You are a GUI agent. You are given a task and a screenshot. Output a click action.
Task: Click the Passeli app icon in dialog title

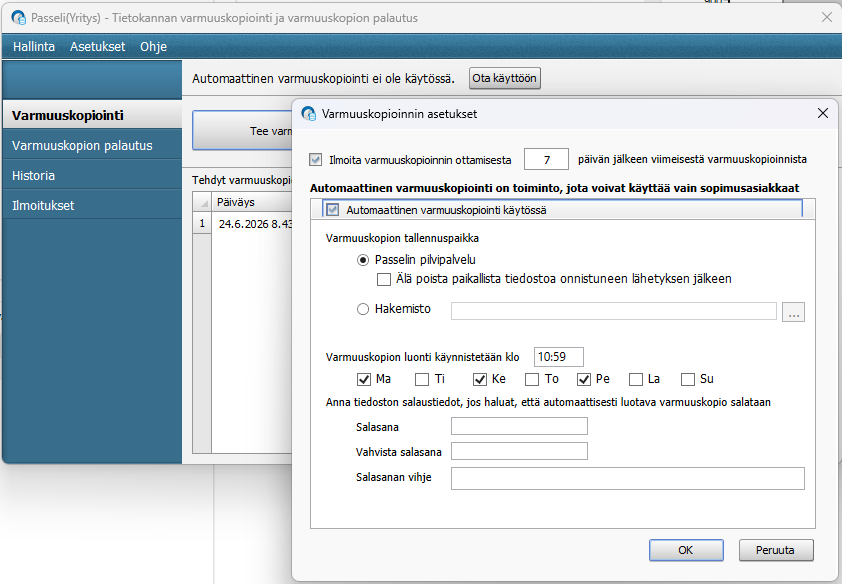point(309,114)
